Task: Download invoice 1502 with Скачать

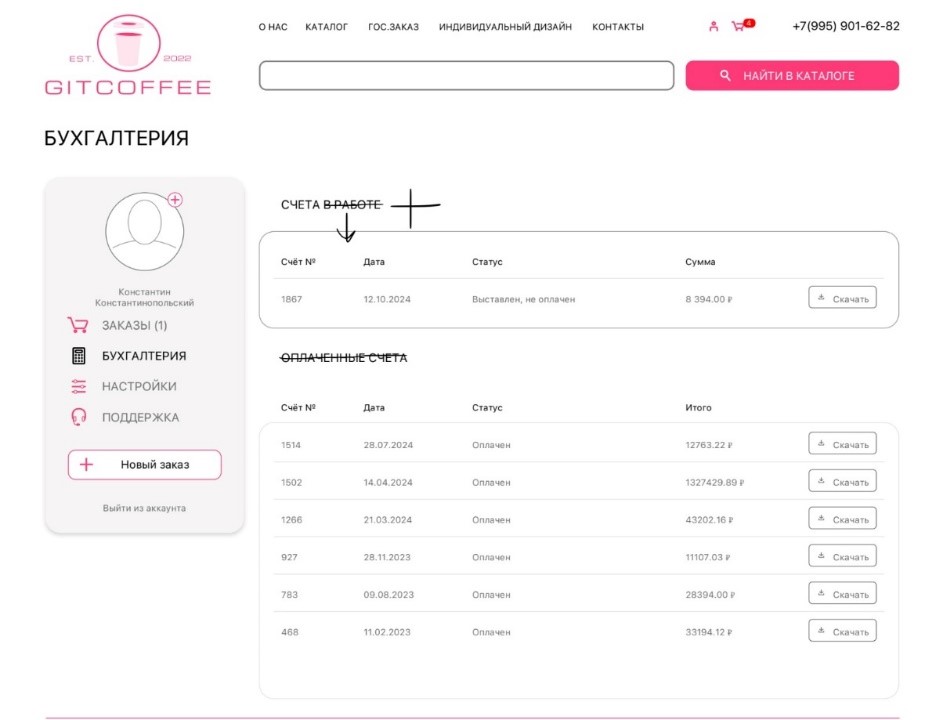Action: (842, 482)
